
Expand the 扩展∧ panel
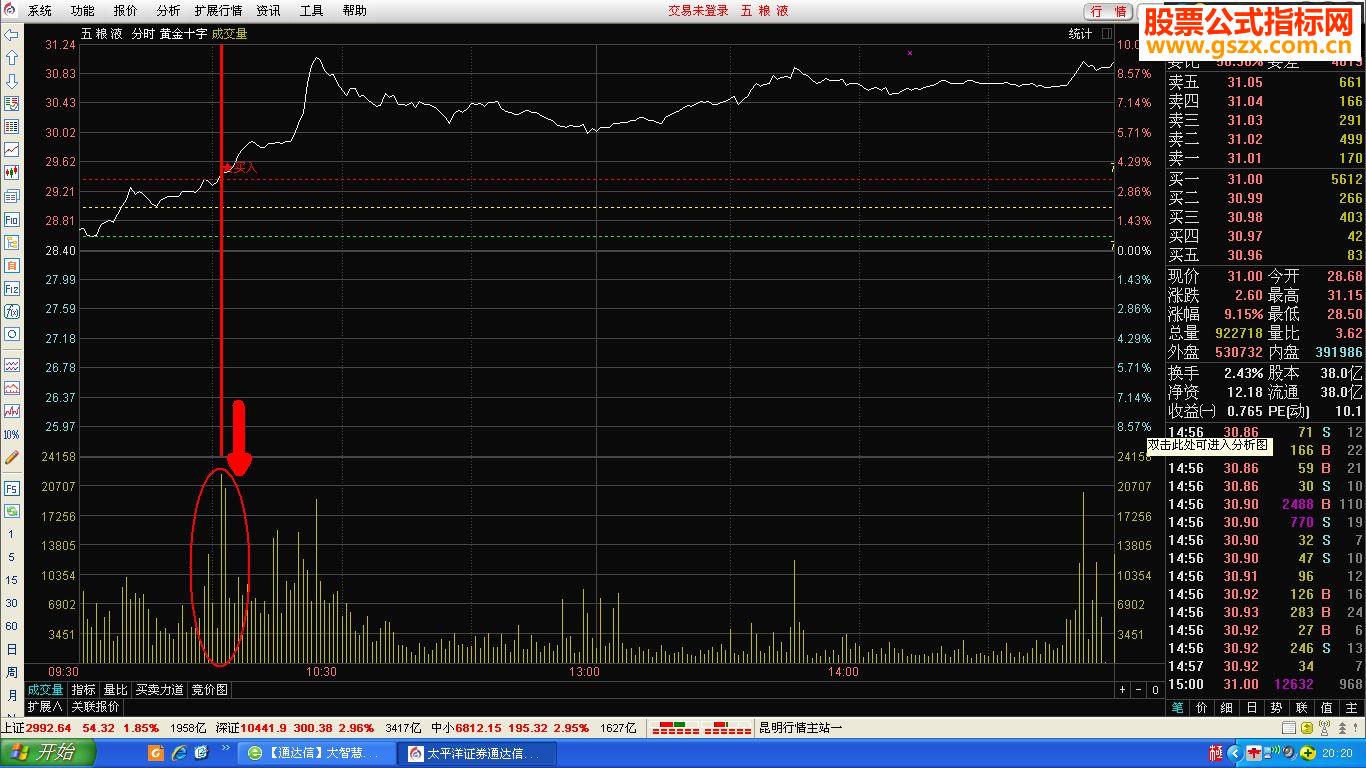tap(44, 706)
